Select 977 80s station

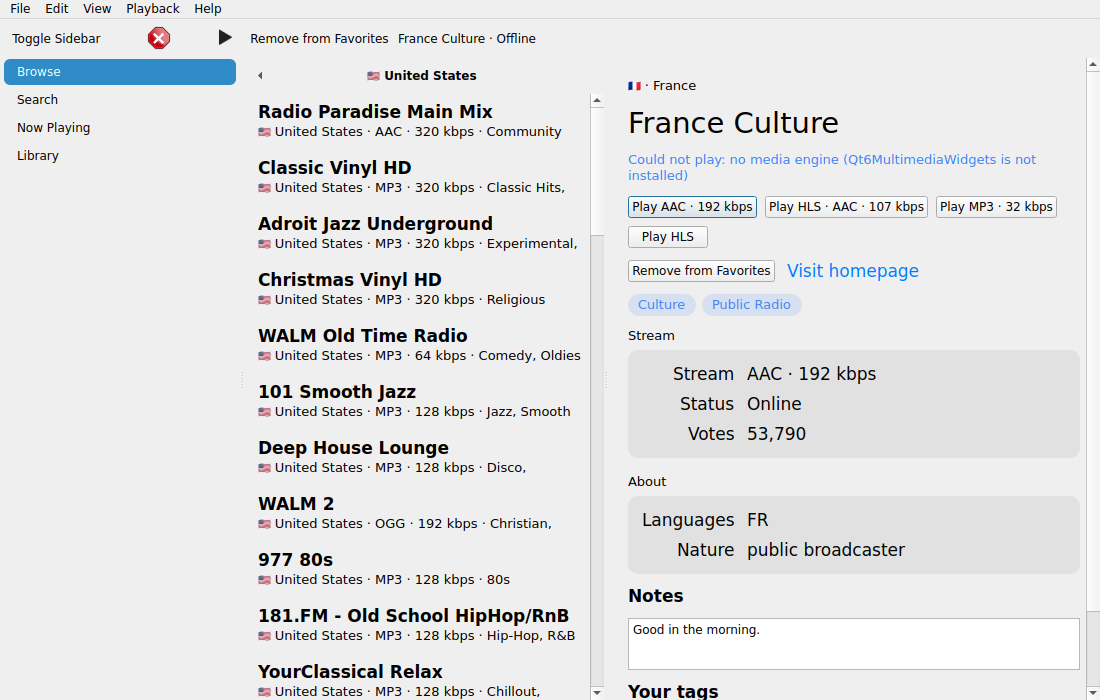pyautogui.click(x=420, y=570)
